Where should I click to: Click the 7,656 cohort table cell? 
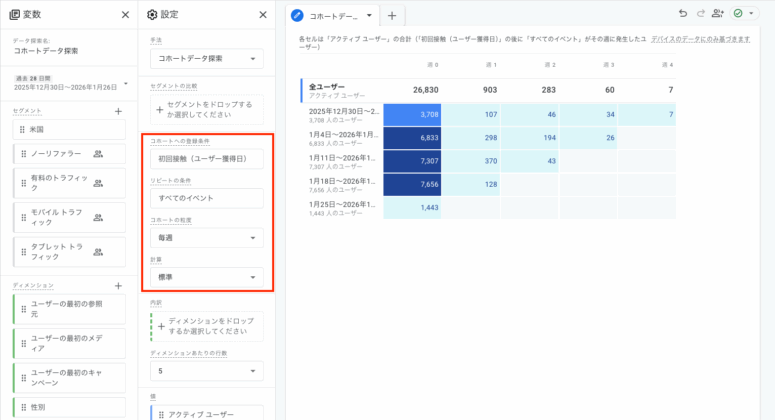(412, 184)
